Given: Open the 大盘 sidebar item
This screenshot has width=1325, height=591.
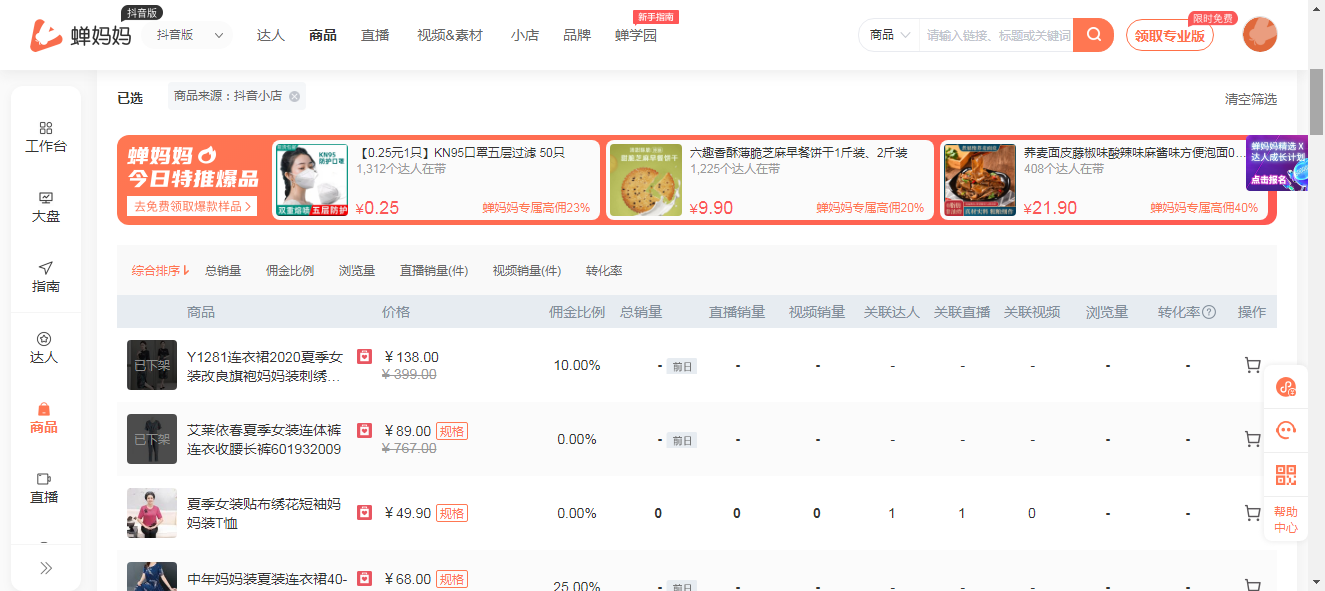Looking at the screenshot, I should point(45,207).
